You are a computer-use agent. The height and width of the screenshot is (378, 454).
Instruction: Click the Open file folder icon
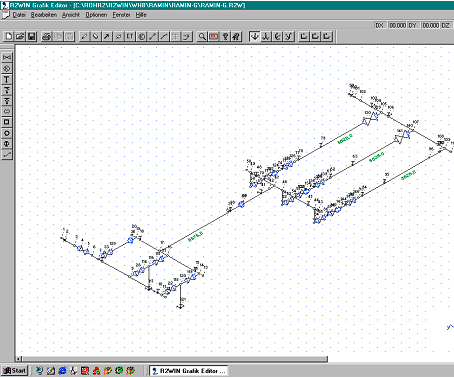(20, 36)
